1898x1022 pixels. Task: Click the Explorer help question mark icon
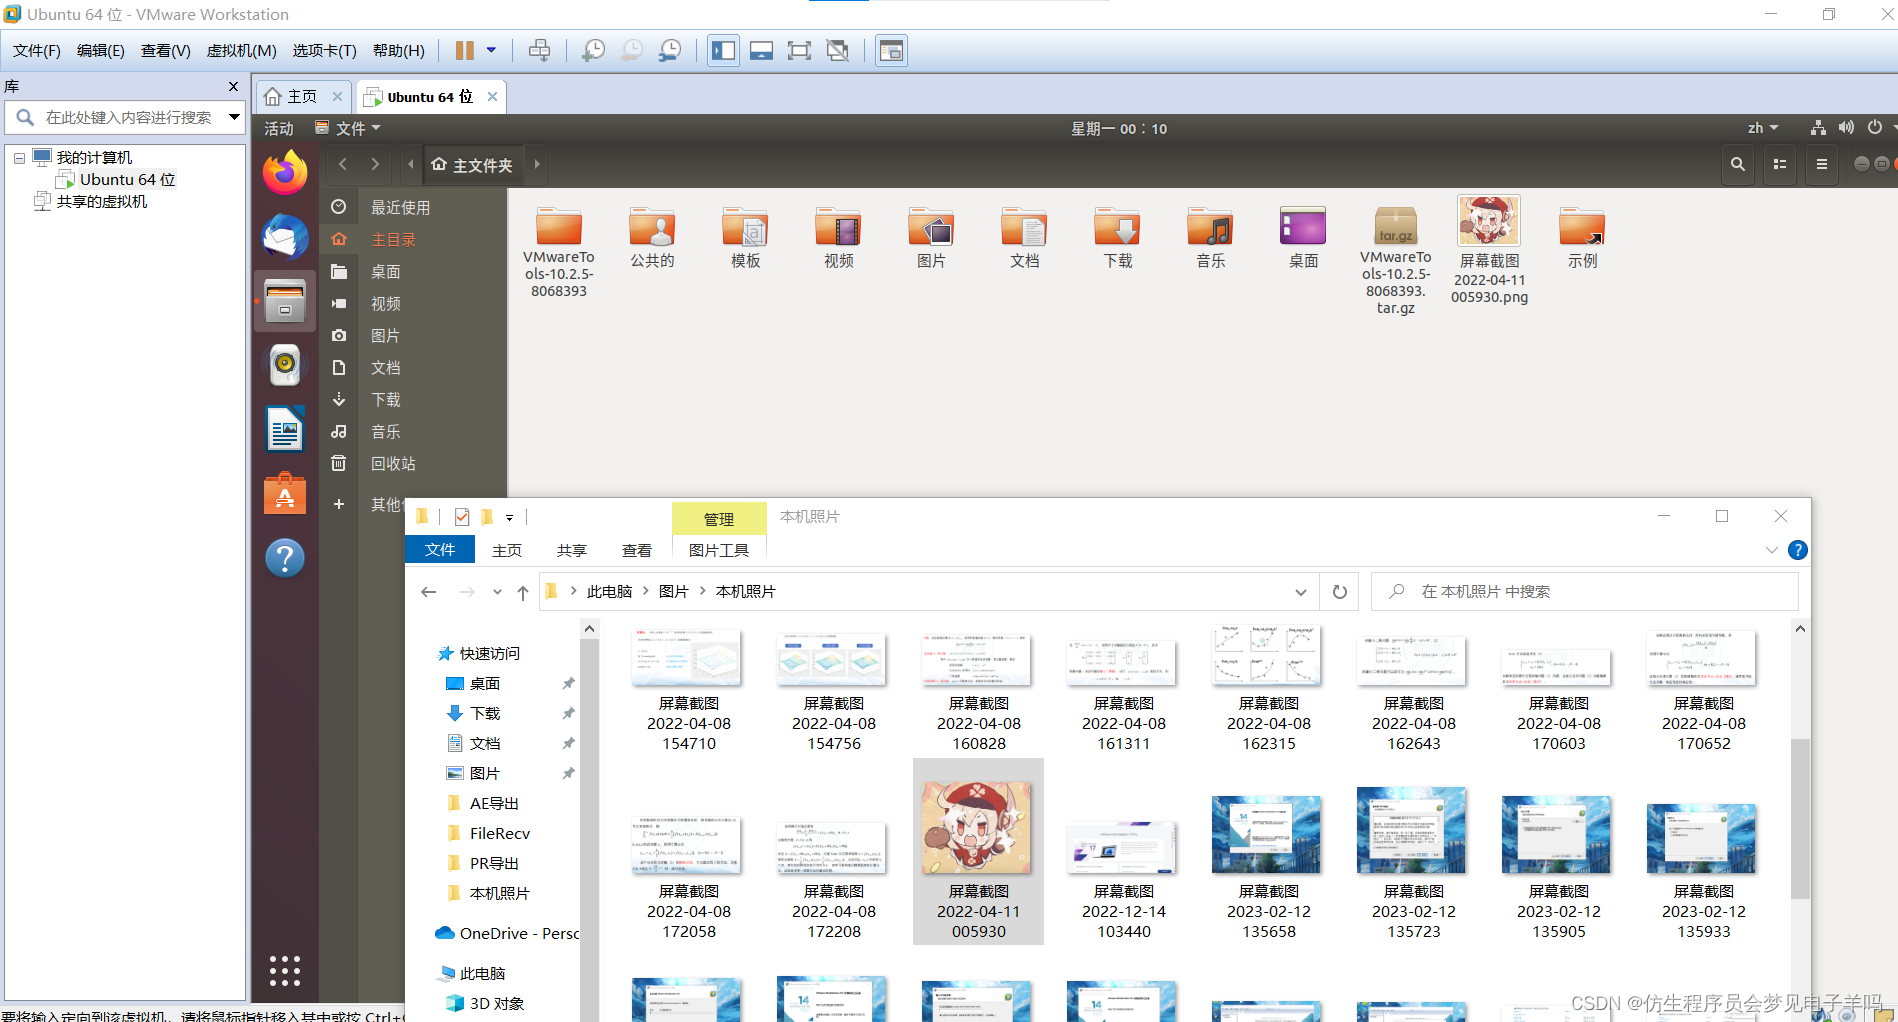click(1797, 550)
